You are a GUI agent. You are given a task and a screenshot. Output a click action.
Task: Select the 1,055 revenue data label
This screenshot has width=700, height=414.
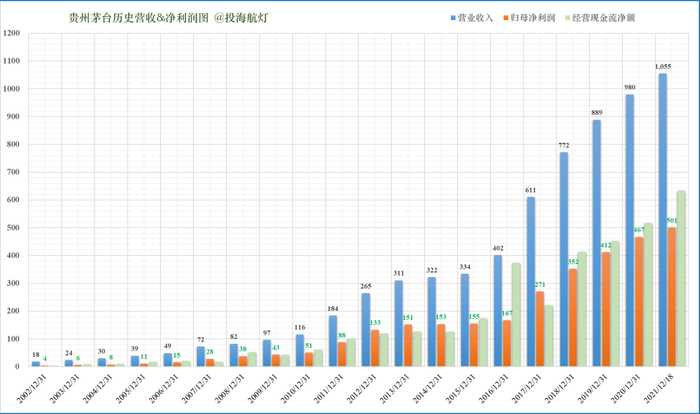pyautogui.click(x=663, y=67)
